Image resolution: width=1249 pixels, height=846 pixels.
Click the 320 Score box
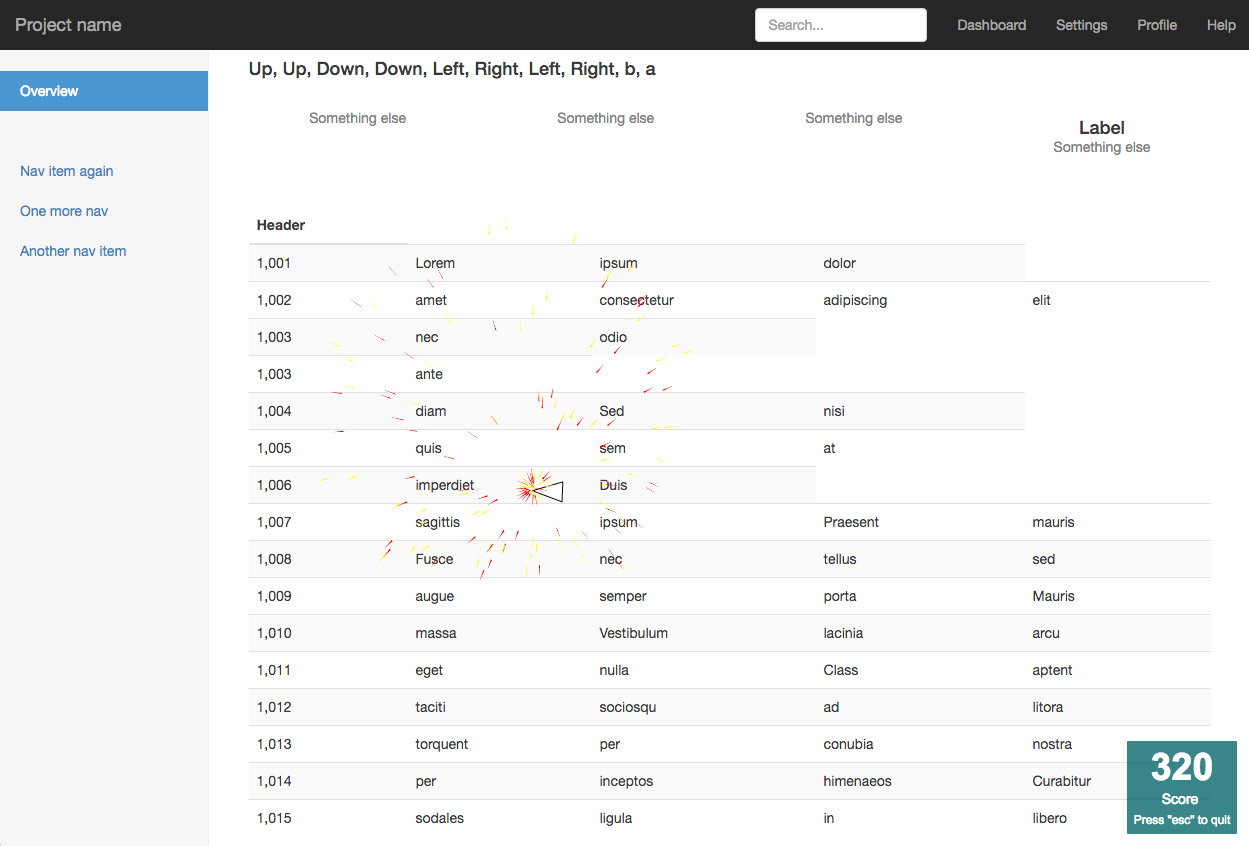tap(1182, 787)
